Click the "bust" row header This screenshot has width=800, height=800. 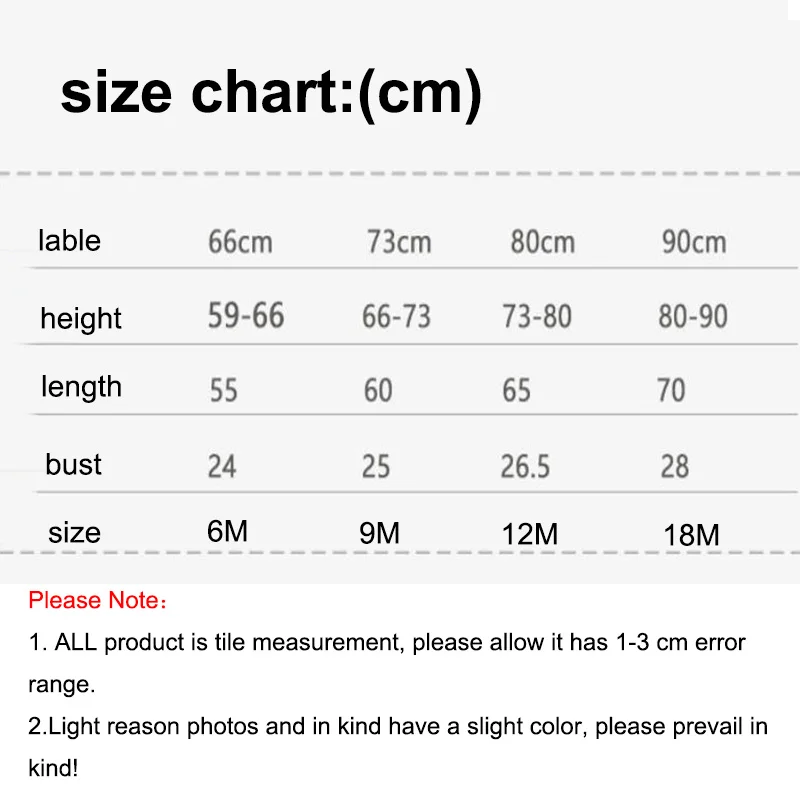click(x=73, y=465)
